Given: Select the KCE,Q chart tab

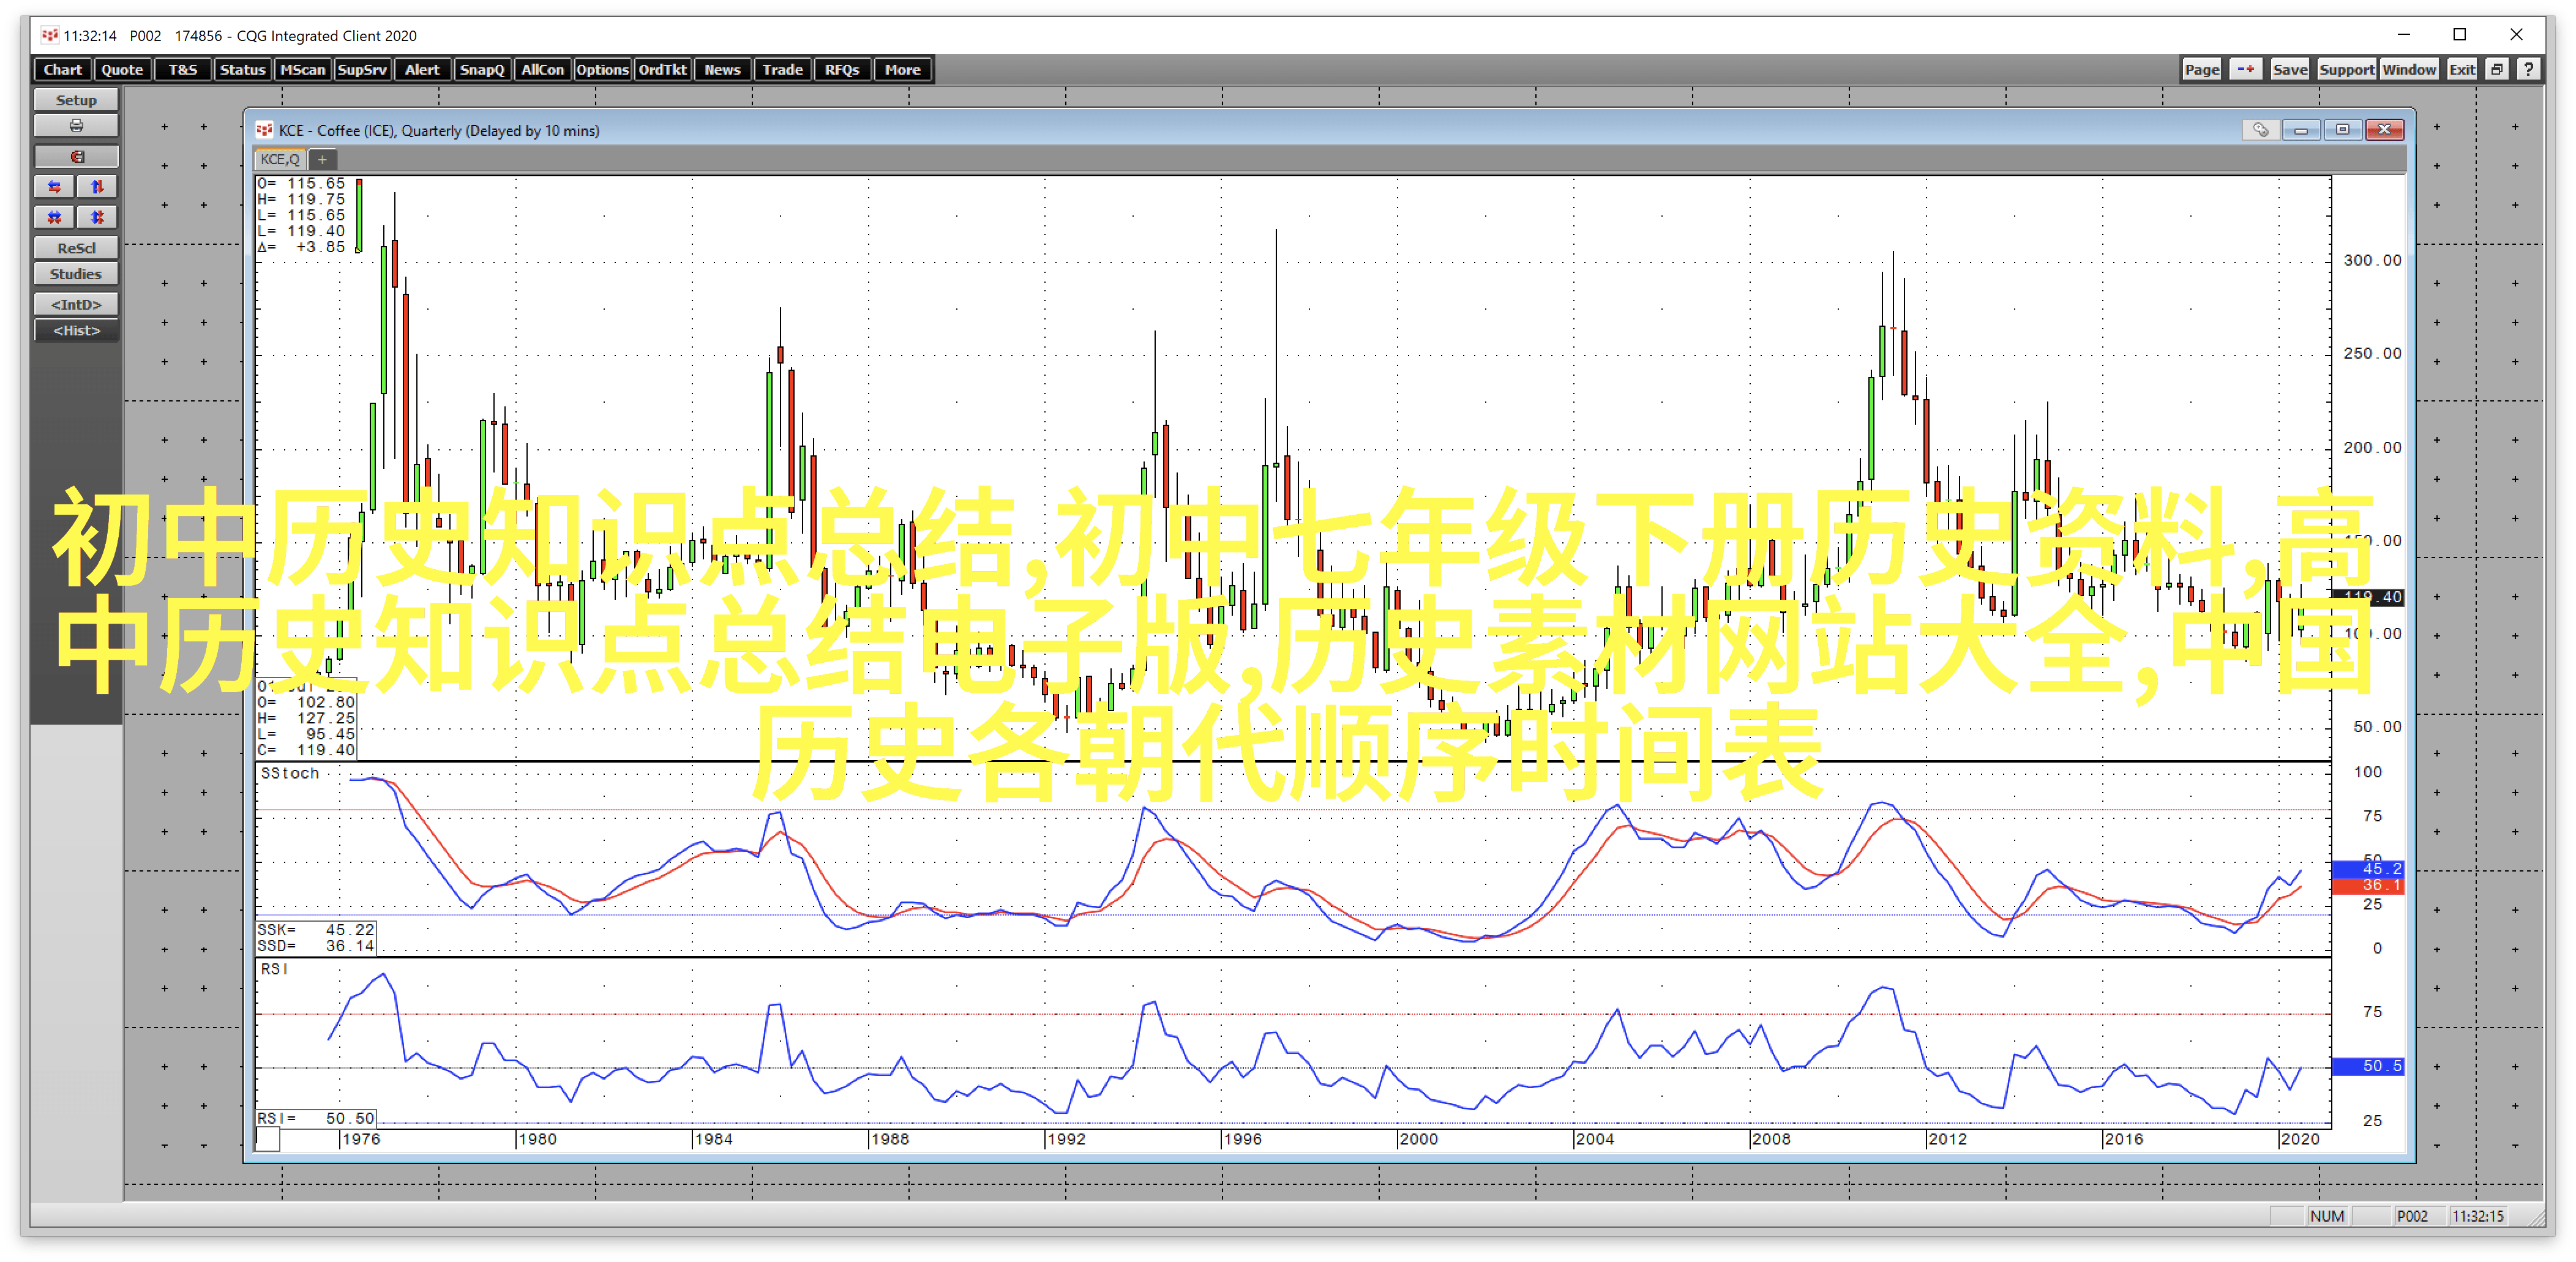Looking at the screenshot, I should [x=279, y=159].
